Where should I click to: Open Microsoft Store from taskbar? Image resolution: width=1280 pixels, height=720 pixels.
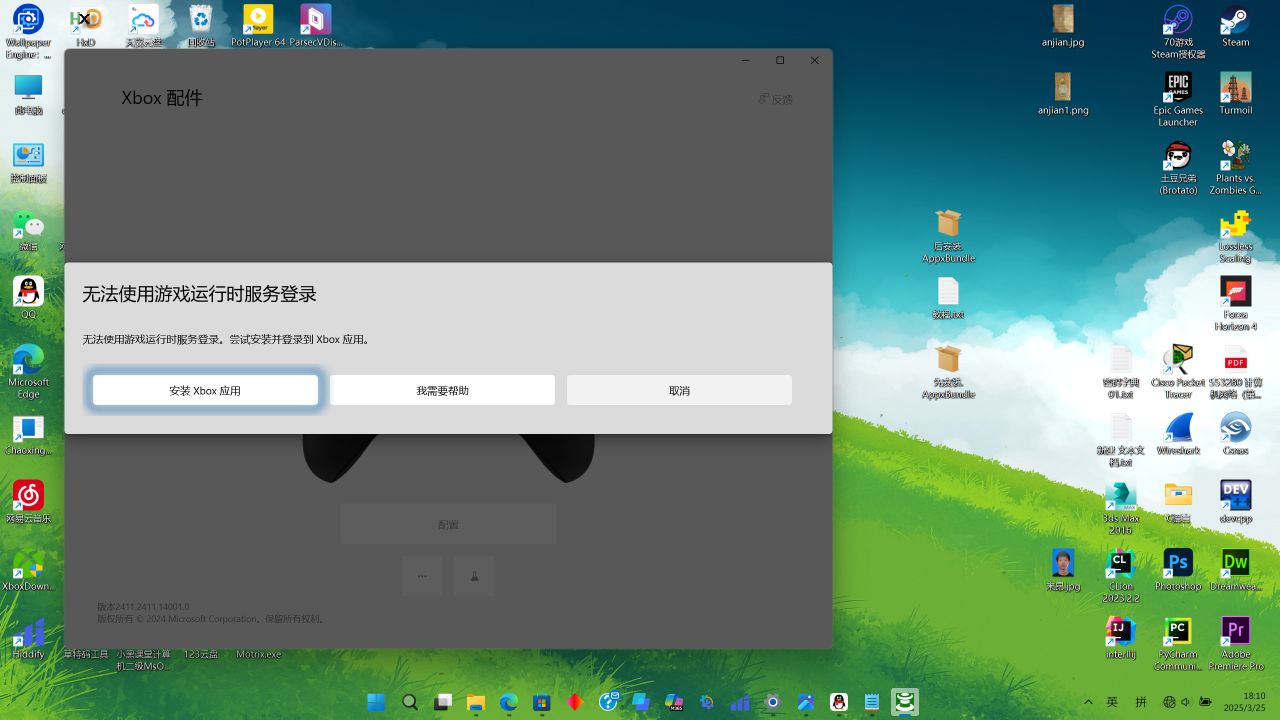tap(541, 703)
